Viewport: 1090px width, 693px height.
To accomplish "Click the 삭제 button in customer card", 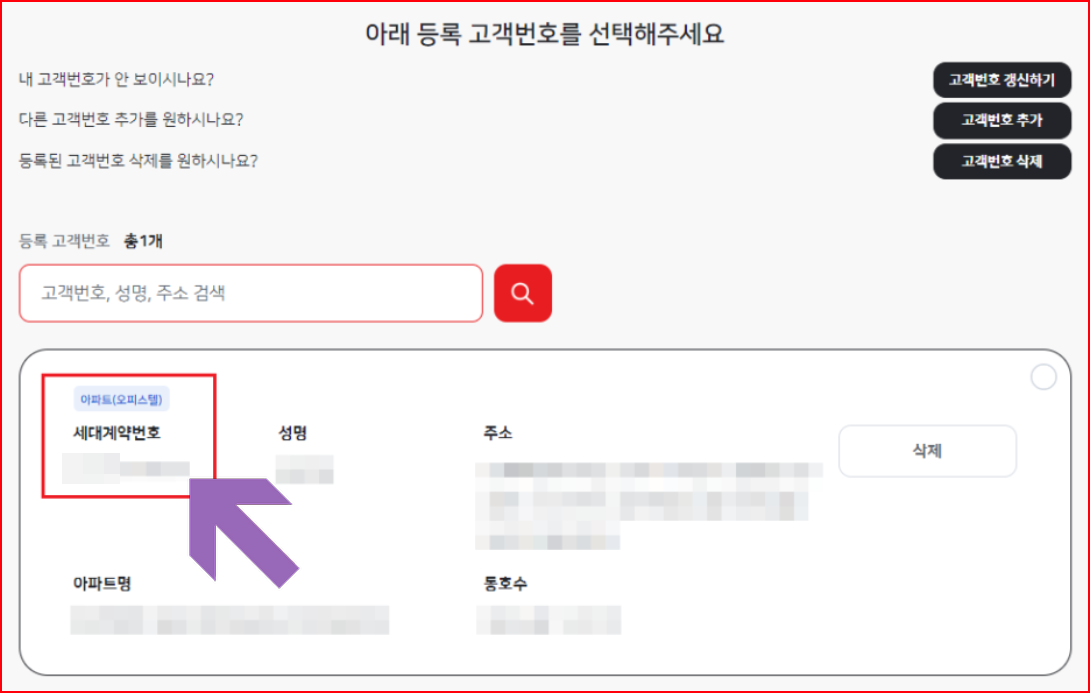I will click(927, 451).
